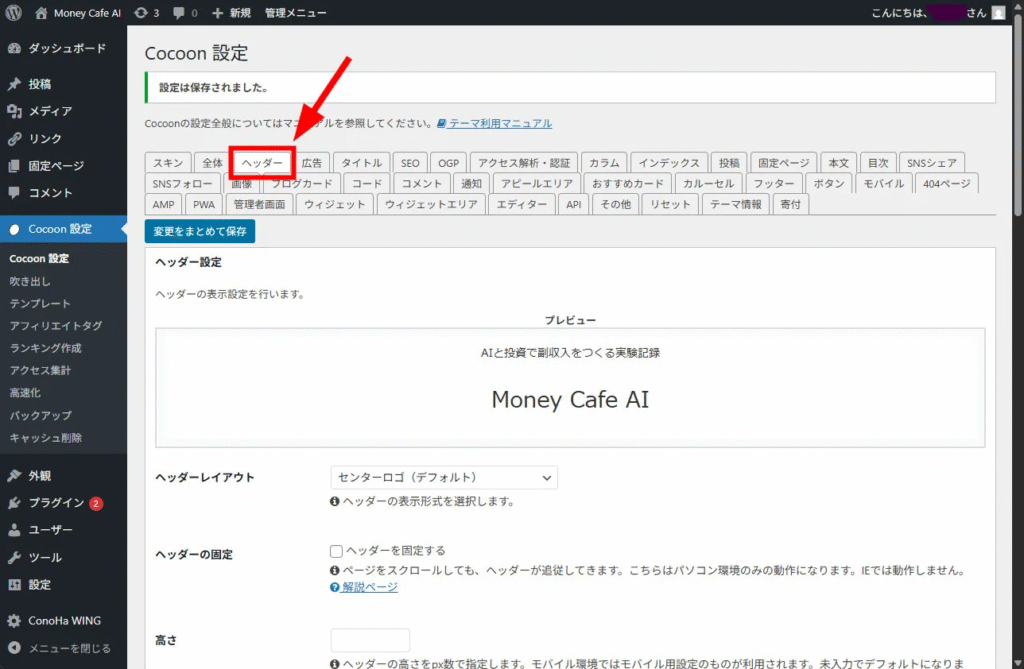The width and height of the screenshot is (1024, 669).
Task: Click the Cocoon 設定 circle icon
Action: click(14, 229)
